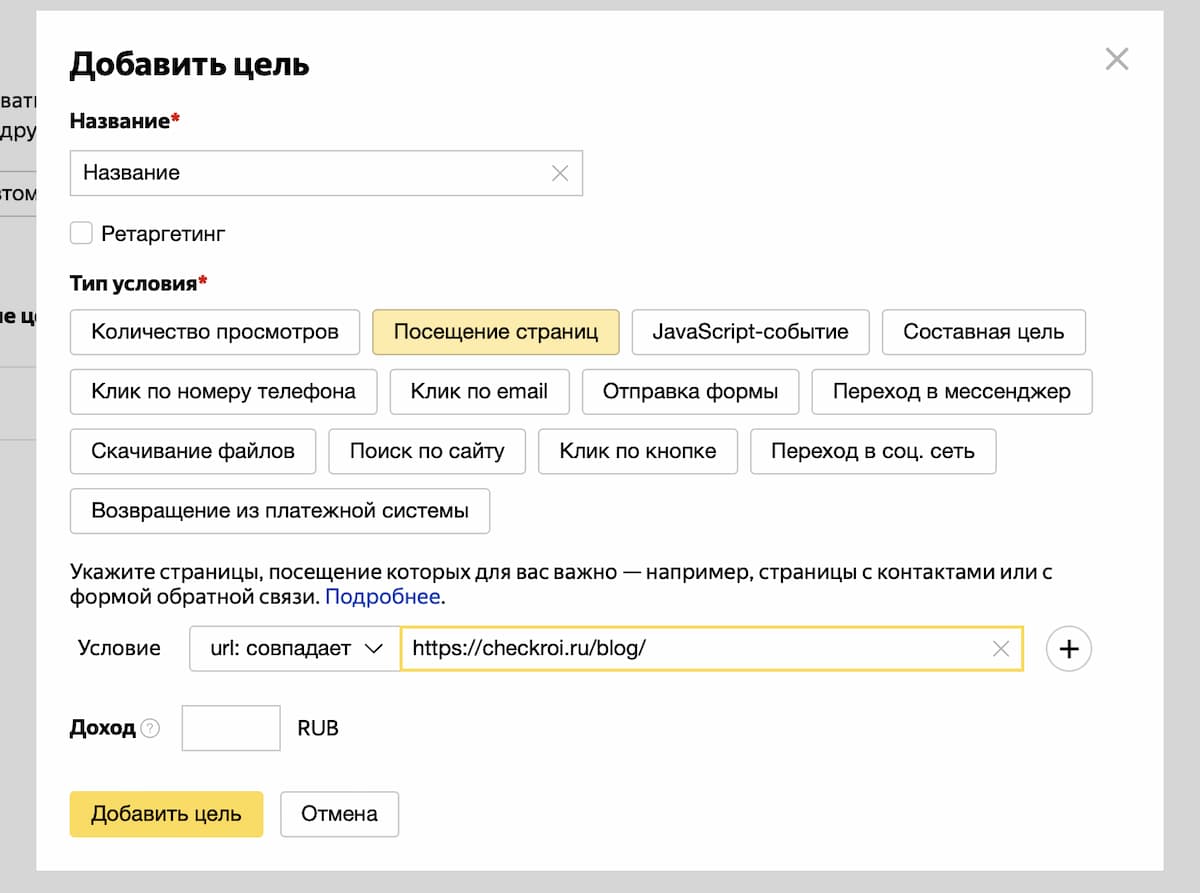Clear the Название field using its X icon

tap(562, 172)
